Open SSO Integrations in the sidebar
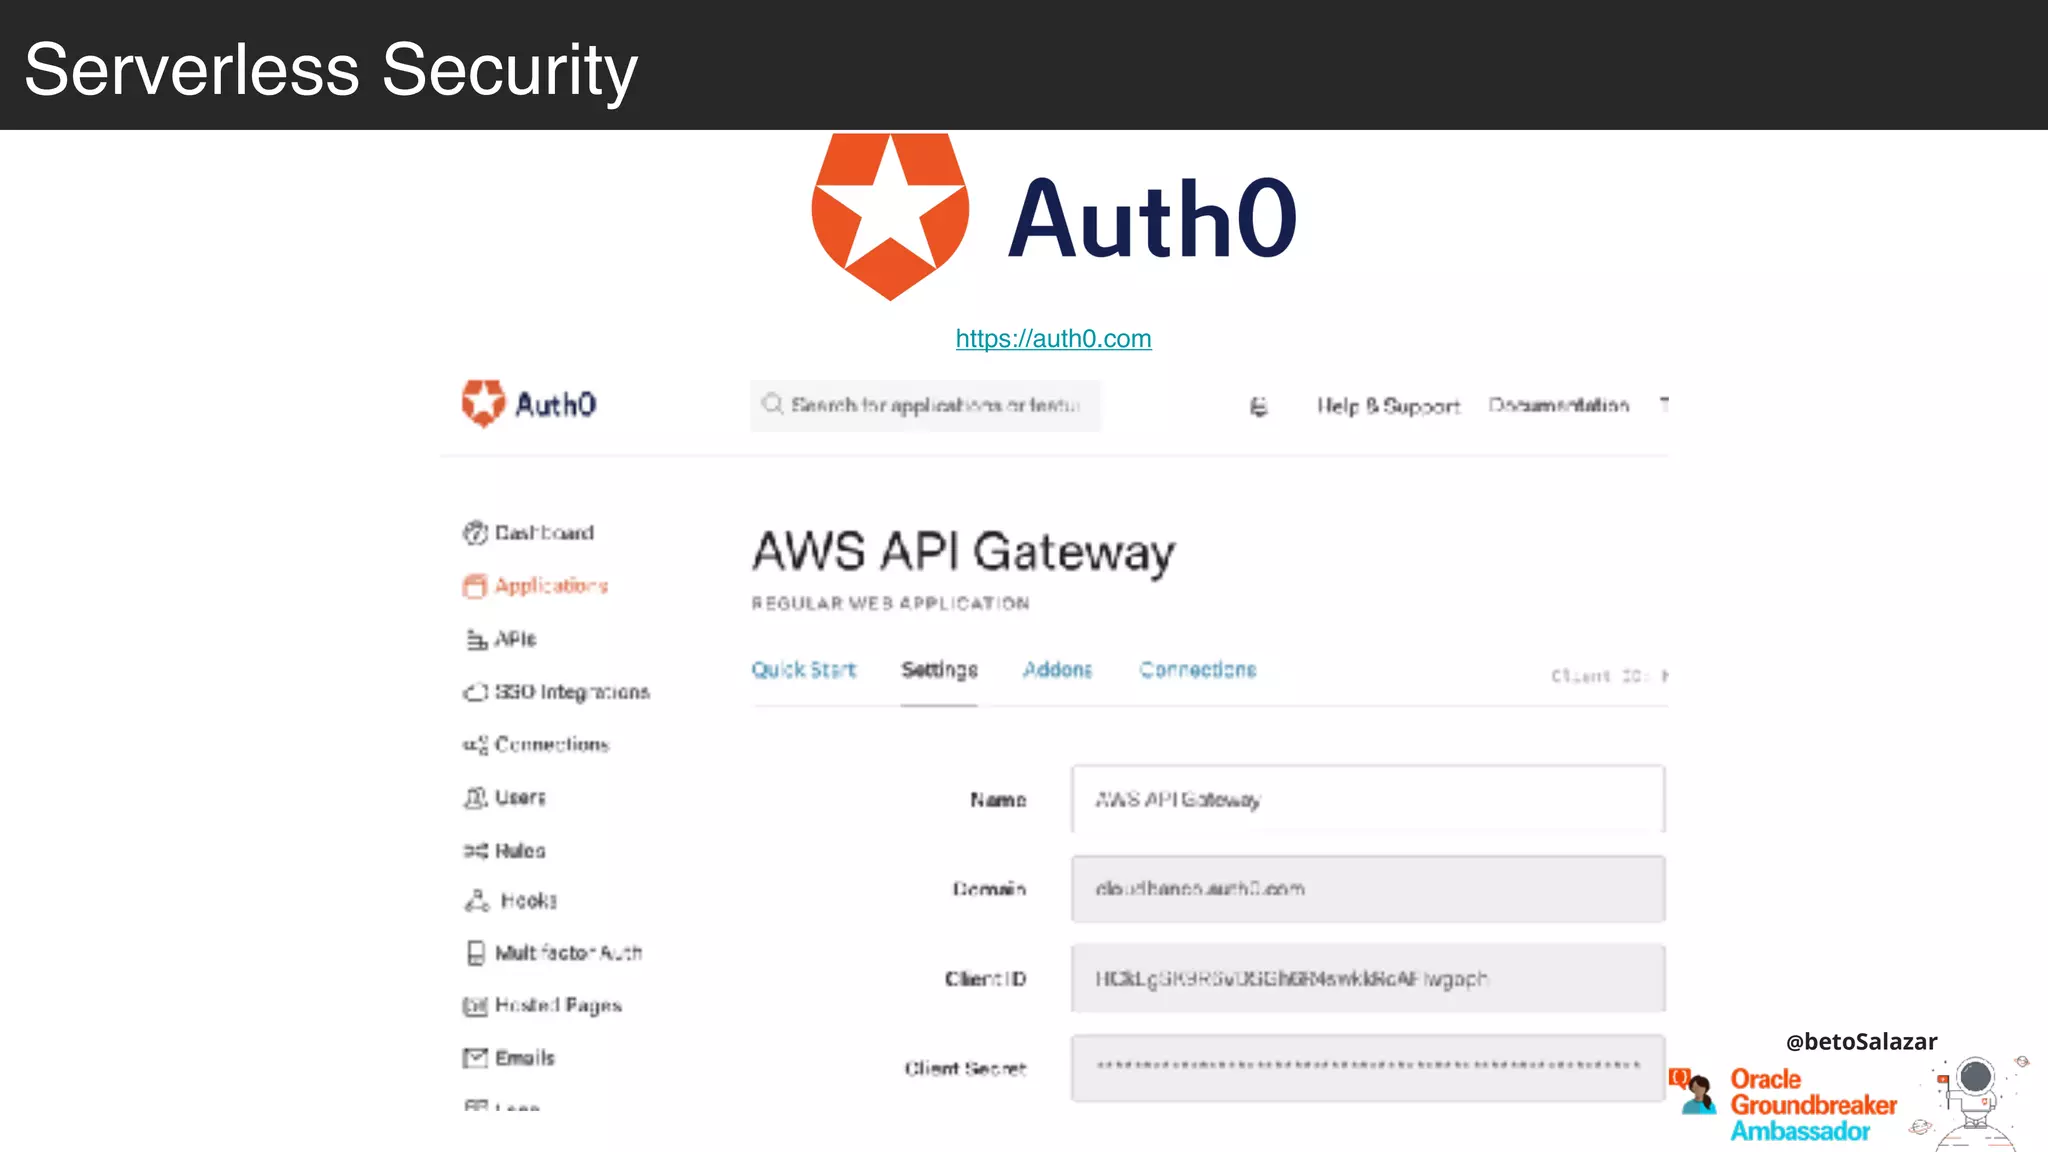This screenshot has height=1152, width=2048. click(572, 692)
